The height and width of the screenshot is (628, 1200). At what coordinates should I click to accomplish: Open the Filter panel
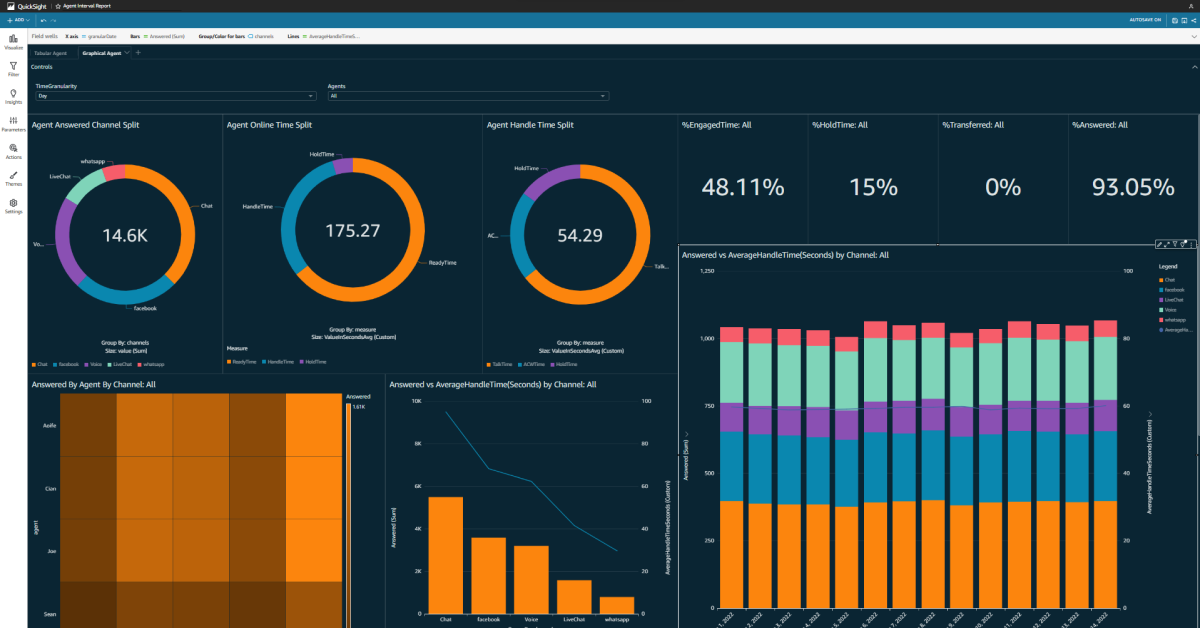point(12,68)
